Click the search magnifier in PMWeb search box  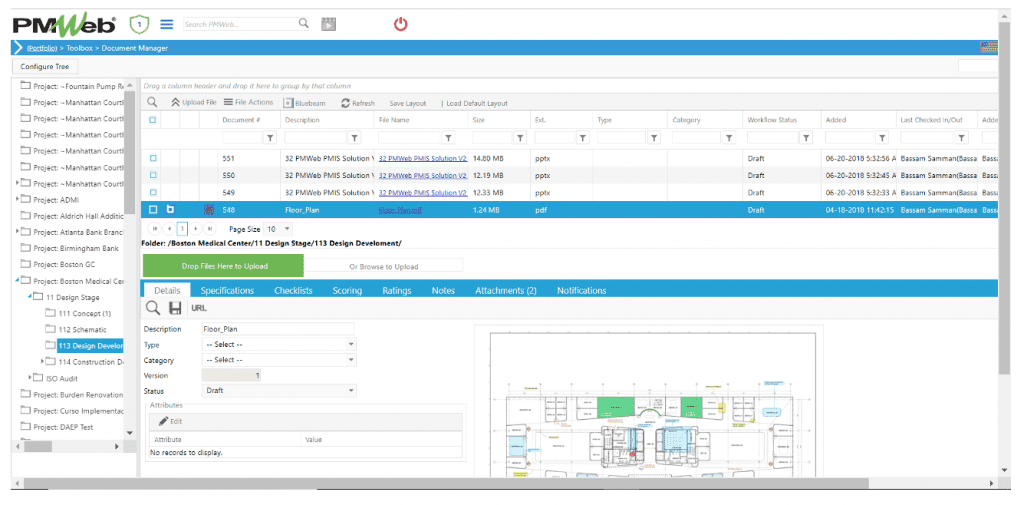pos(303,24)
